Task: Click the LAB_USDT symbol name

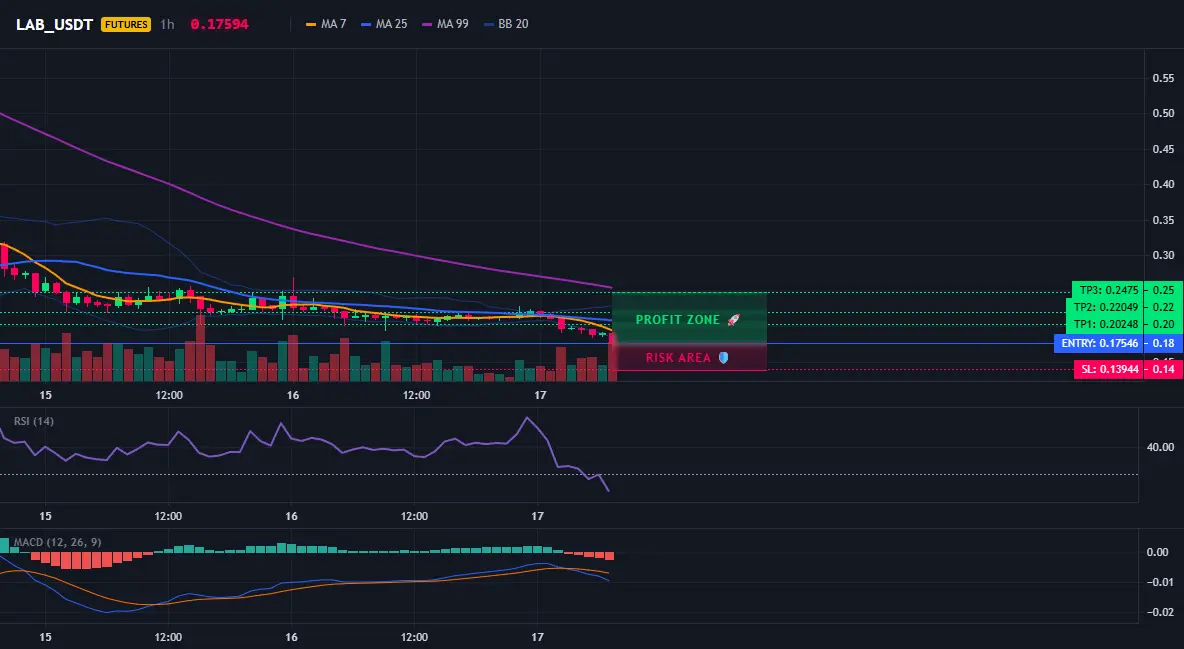Action: click(54, 24)
